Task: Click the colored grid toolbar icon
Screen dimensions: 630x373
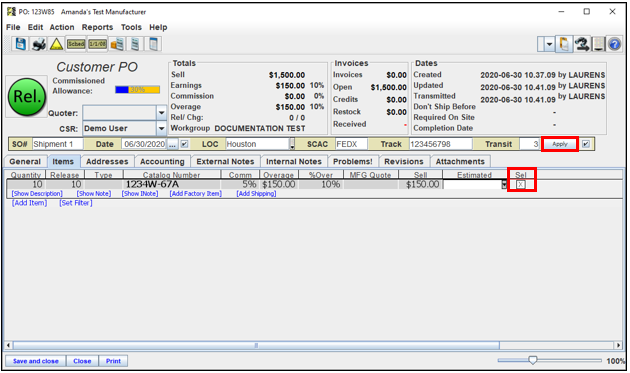Action: [x=598, y=44]
